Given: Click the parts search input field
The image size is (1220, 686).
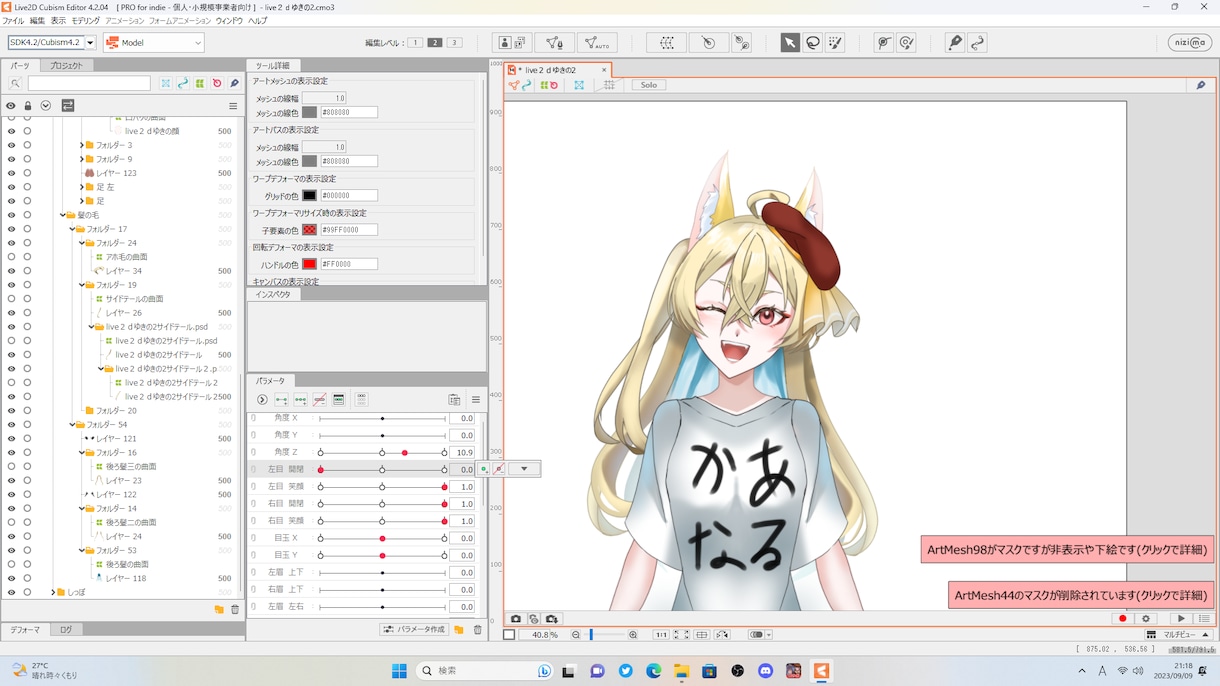Looking at the screenshot, I should 89,84.
